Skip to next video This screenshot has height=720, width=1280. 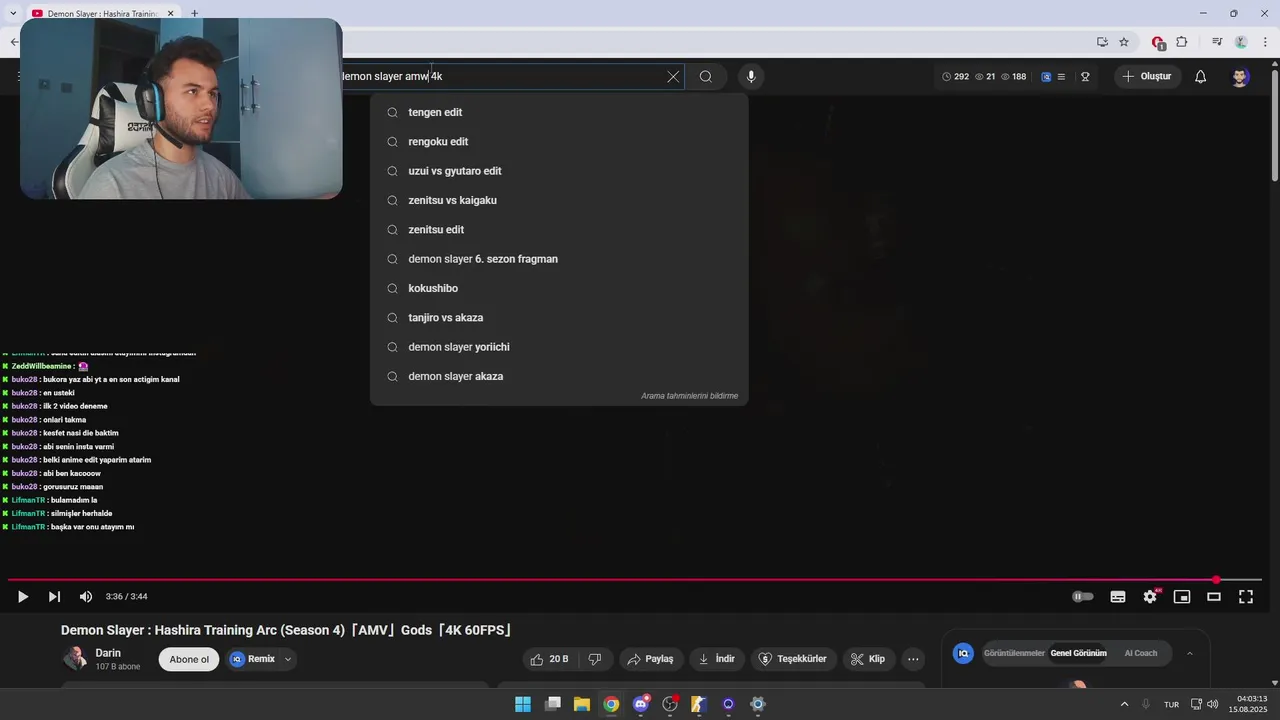pos(54,596)
